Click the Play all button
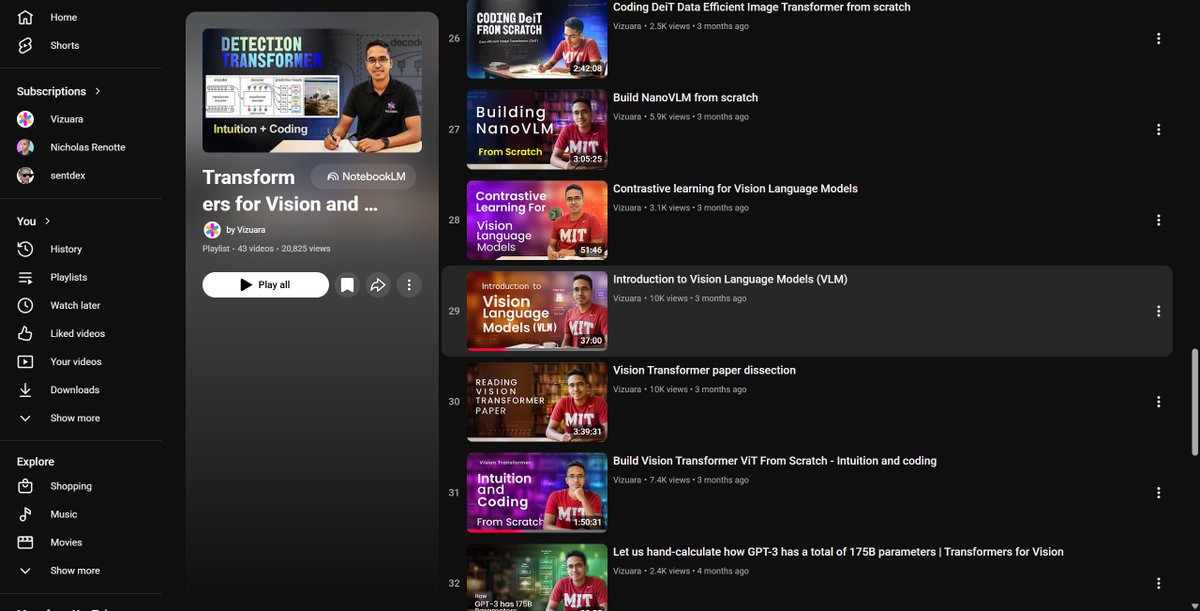 (x=265, y=285)
